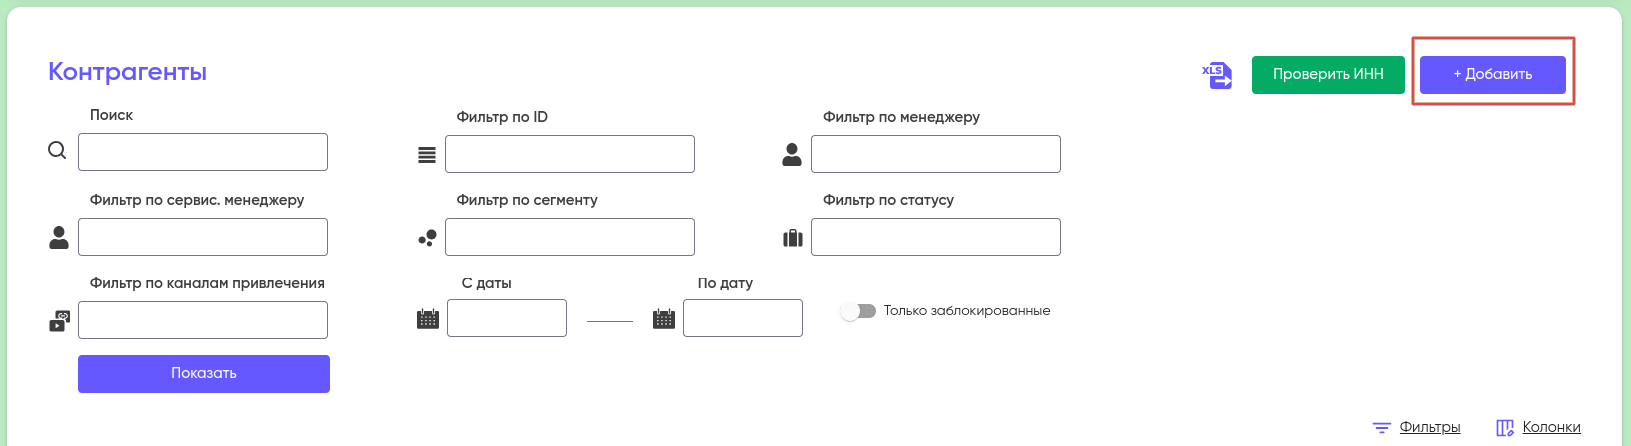The width and height of the screenshot is (1631, 446).
Task: Open 'Фильтр по статусу' dropdown field
Action: (935, 237)
